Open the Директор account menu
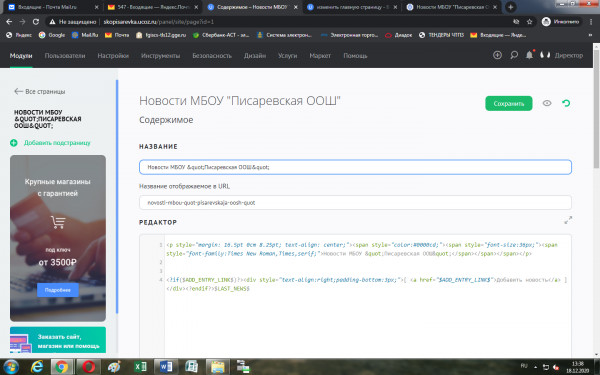This screenshot has height=375, width=600. coord(562,55)
